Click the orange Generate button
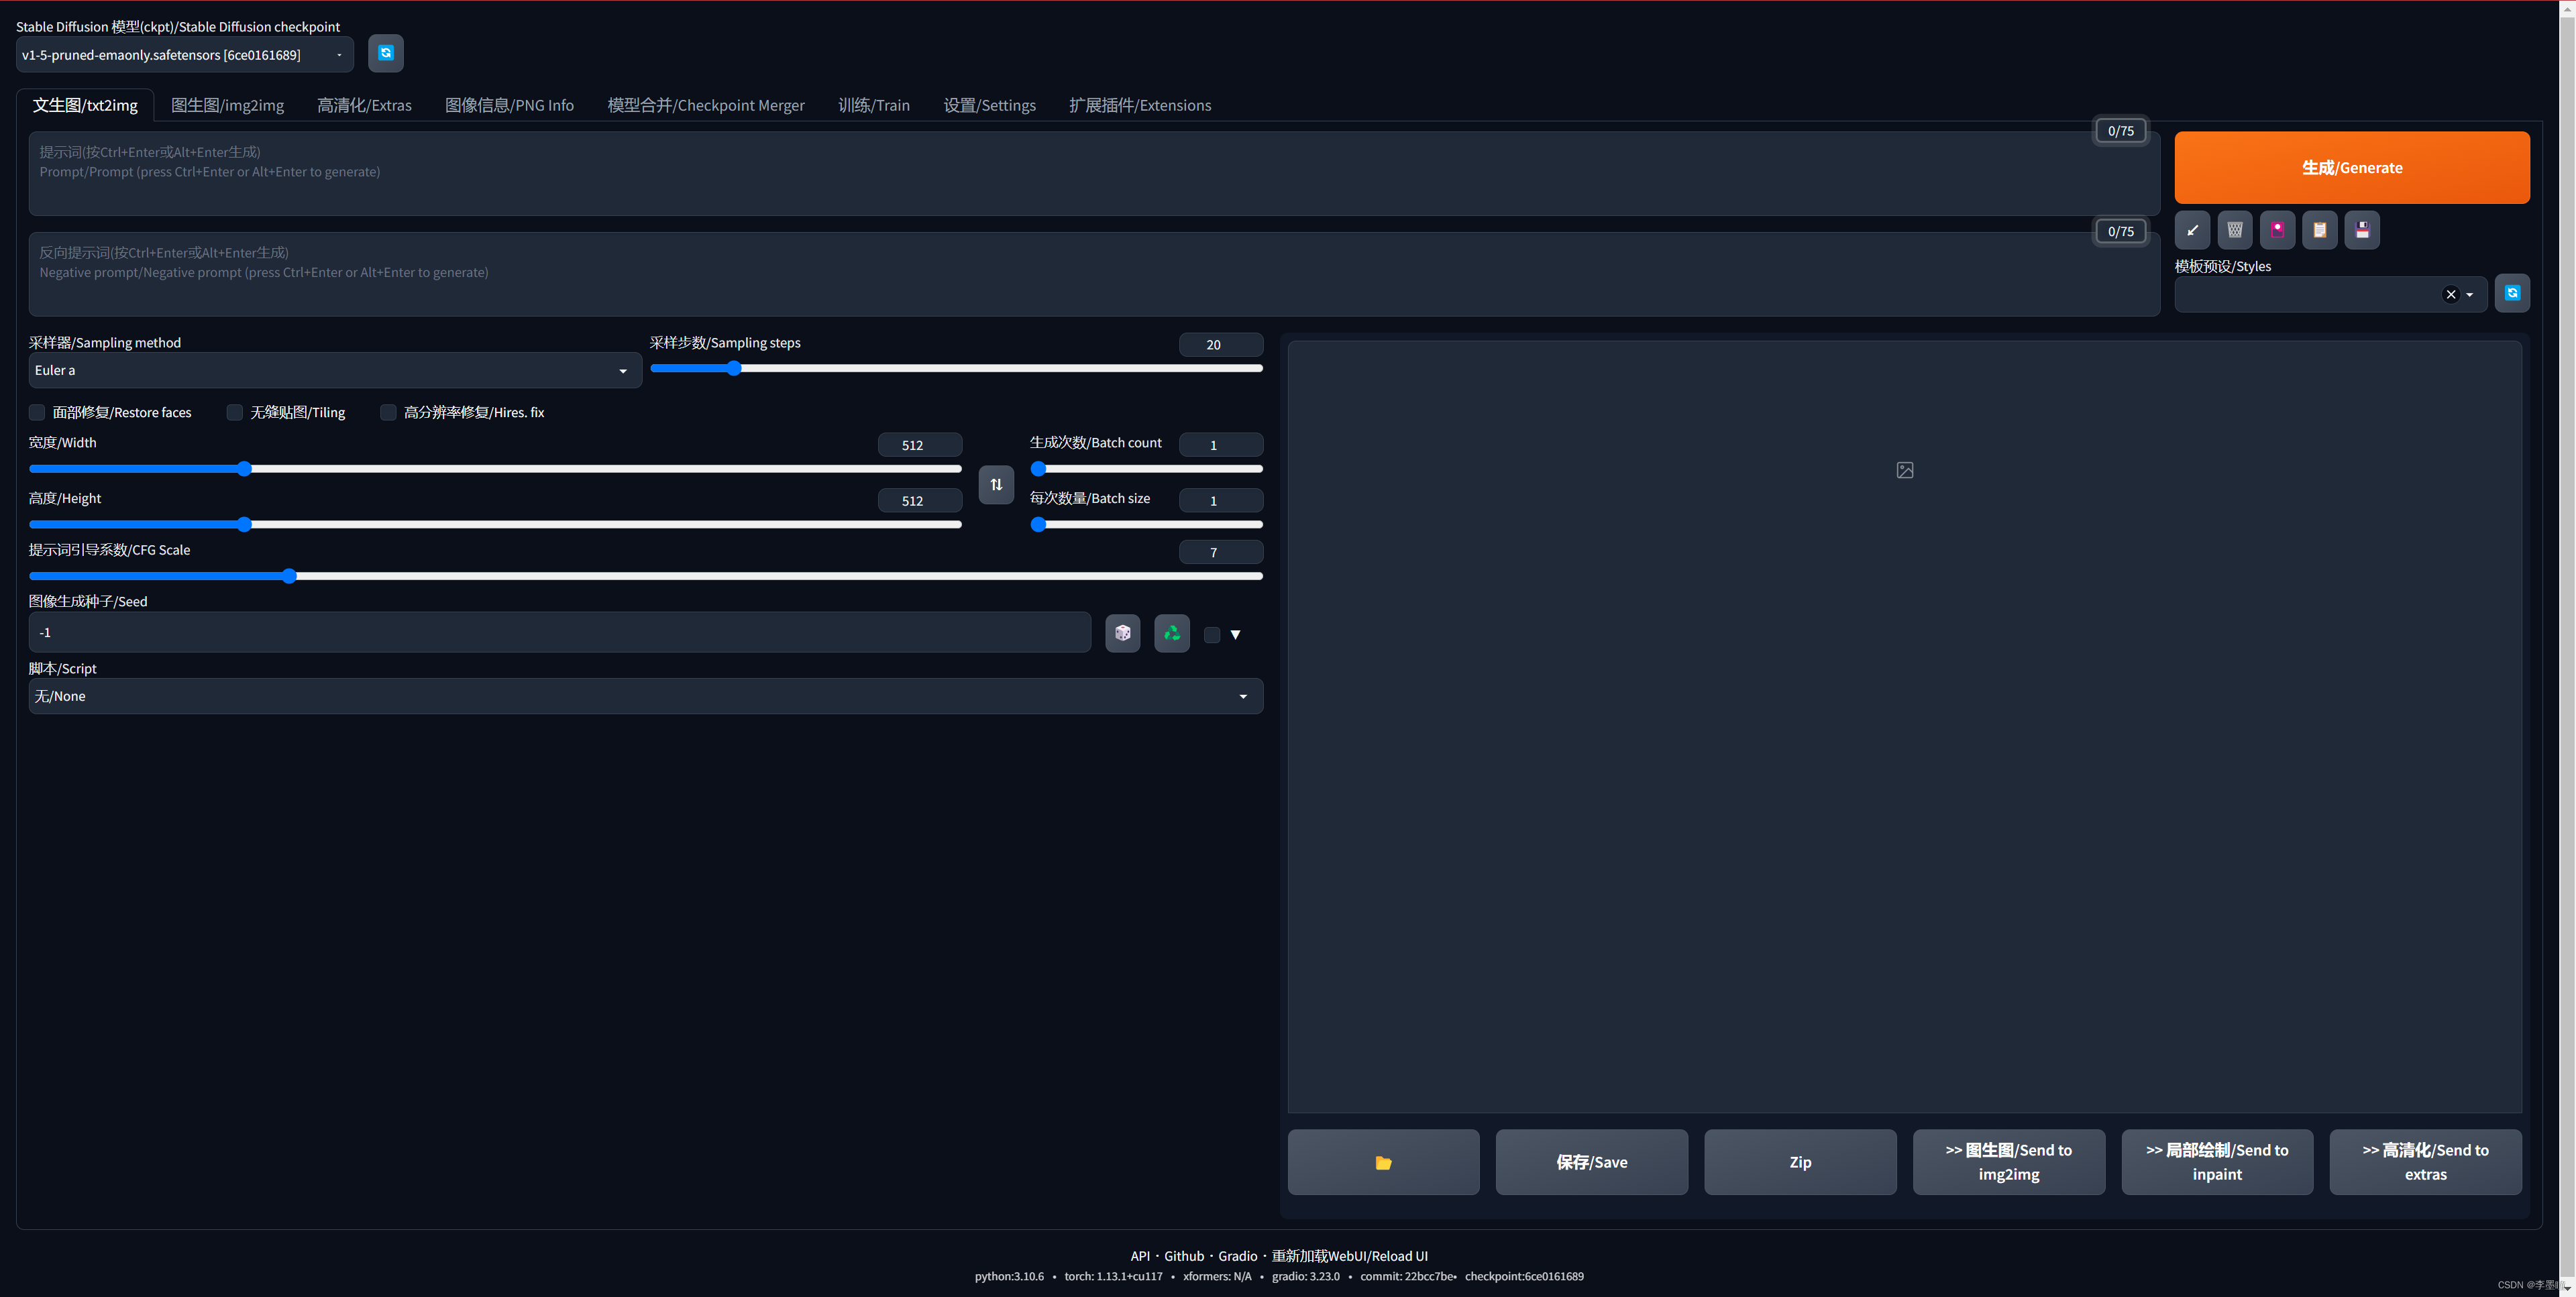 tap(2352, 167)
